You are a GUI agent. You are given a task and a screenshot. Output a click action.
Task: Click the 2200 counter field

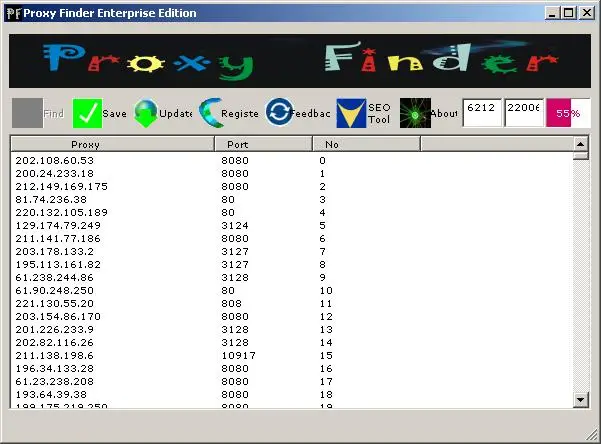tap(524, 113)
